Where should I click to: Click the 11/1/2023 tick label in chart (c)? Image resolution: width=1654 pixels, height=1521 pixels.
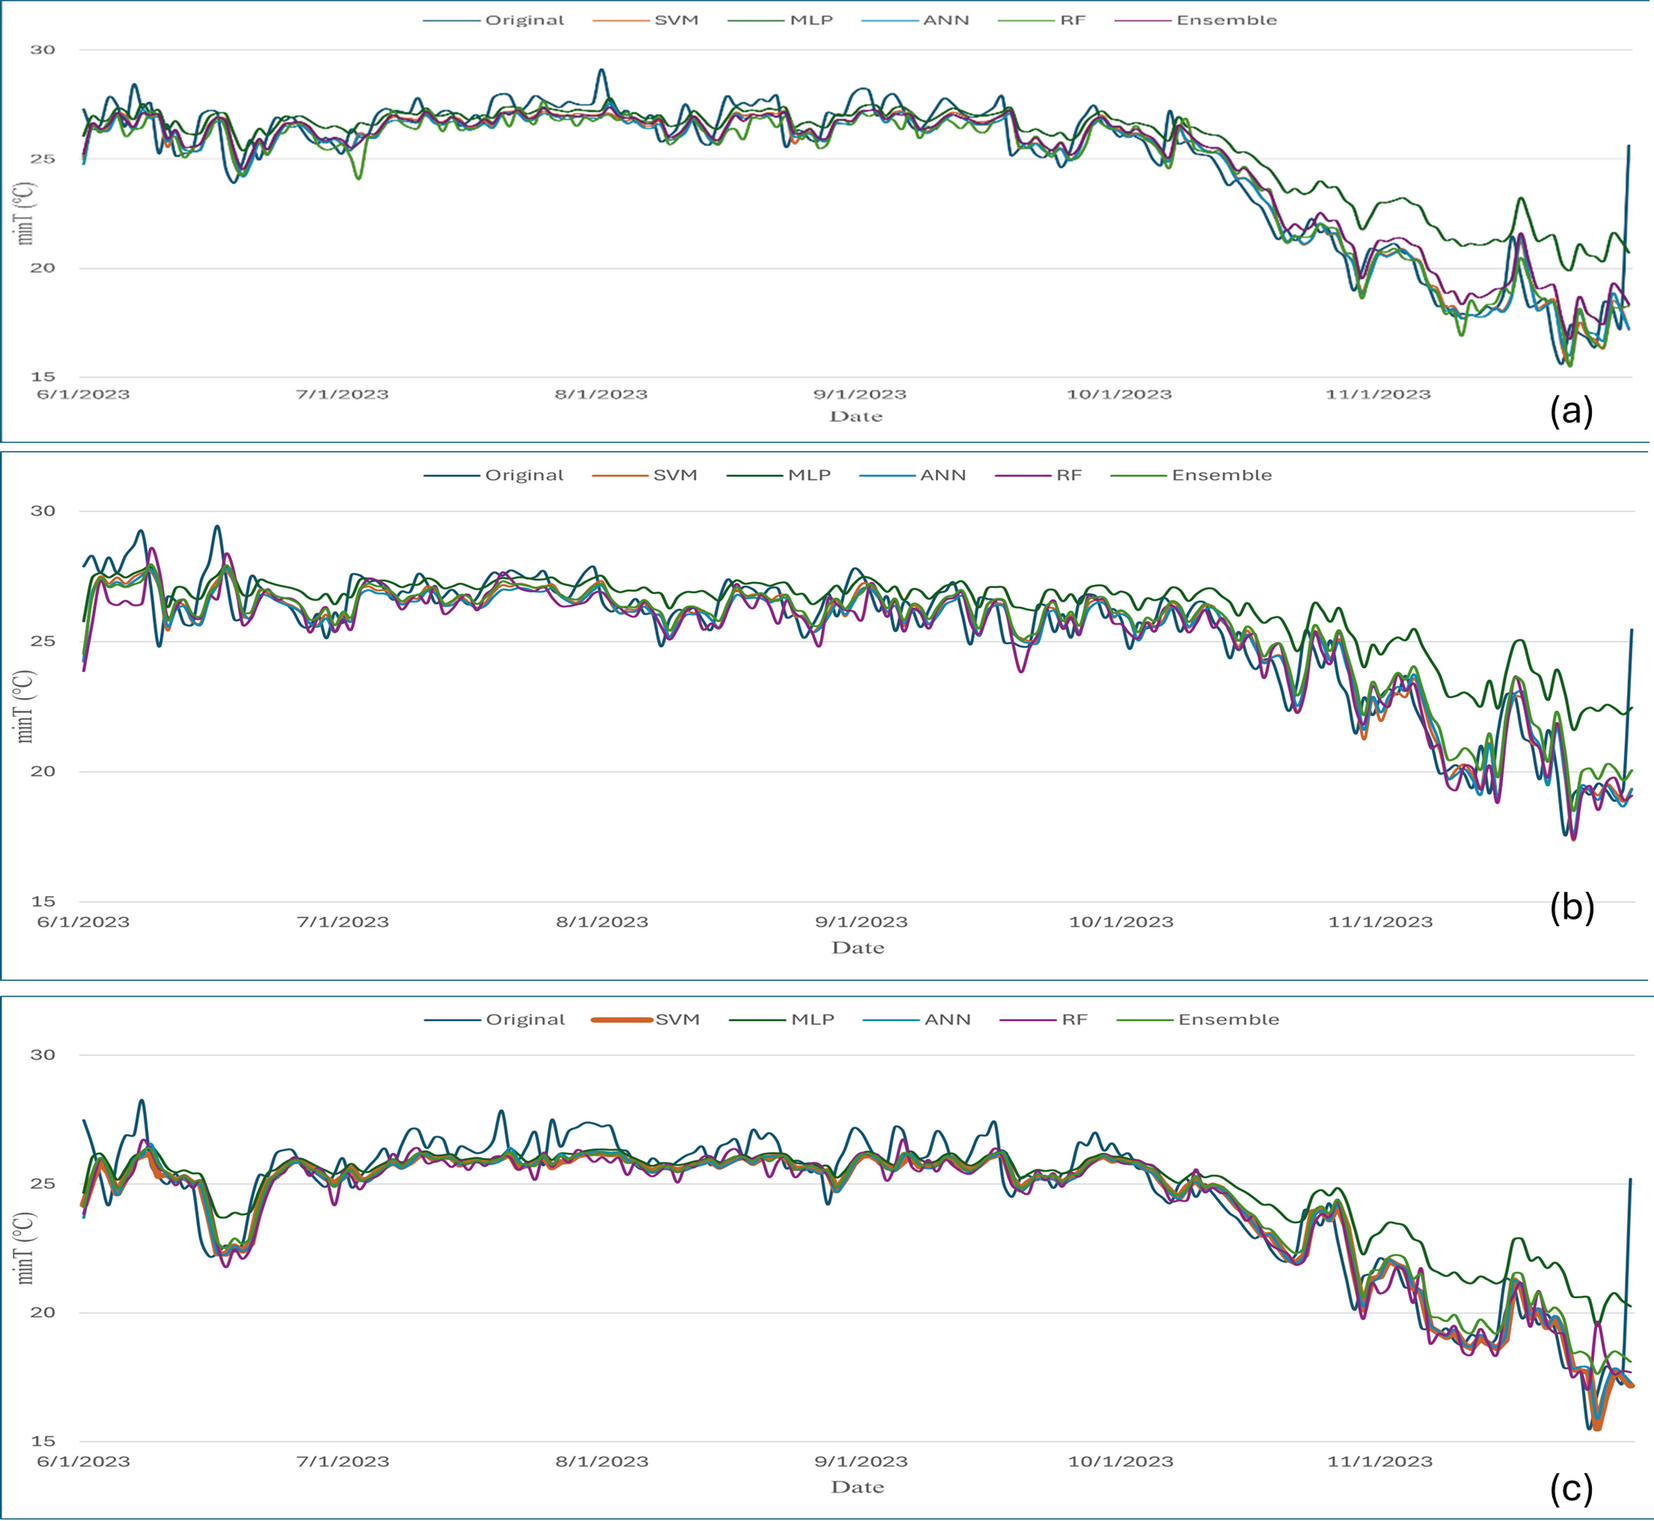[1379, 1461]
